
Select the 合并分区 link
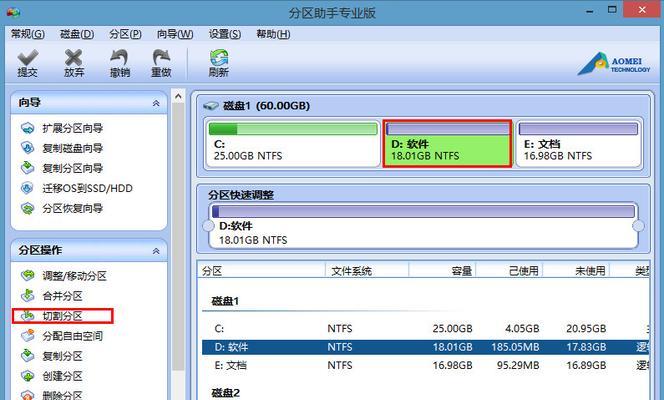pos(62,296)
